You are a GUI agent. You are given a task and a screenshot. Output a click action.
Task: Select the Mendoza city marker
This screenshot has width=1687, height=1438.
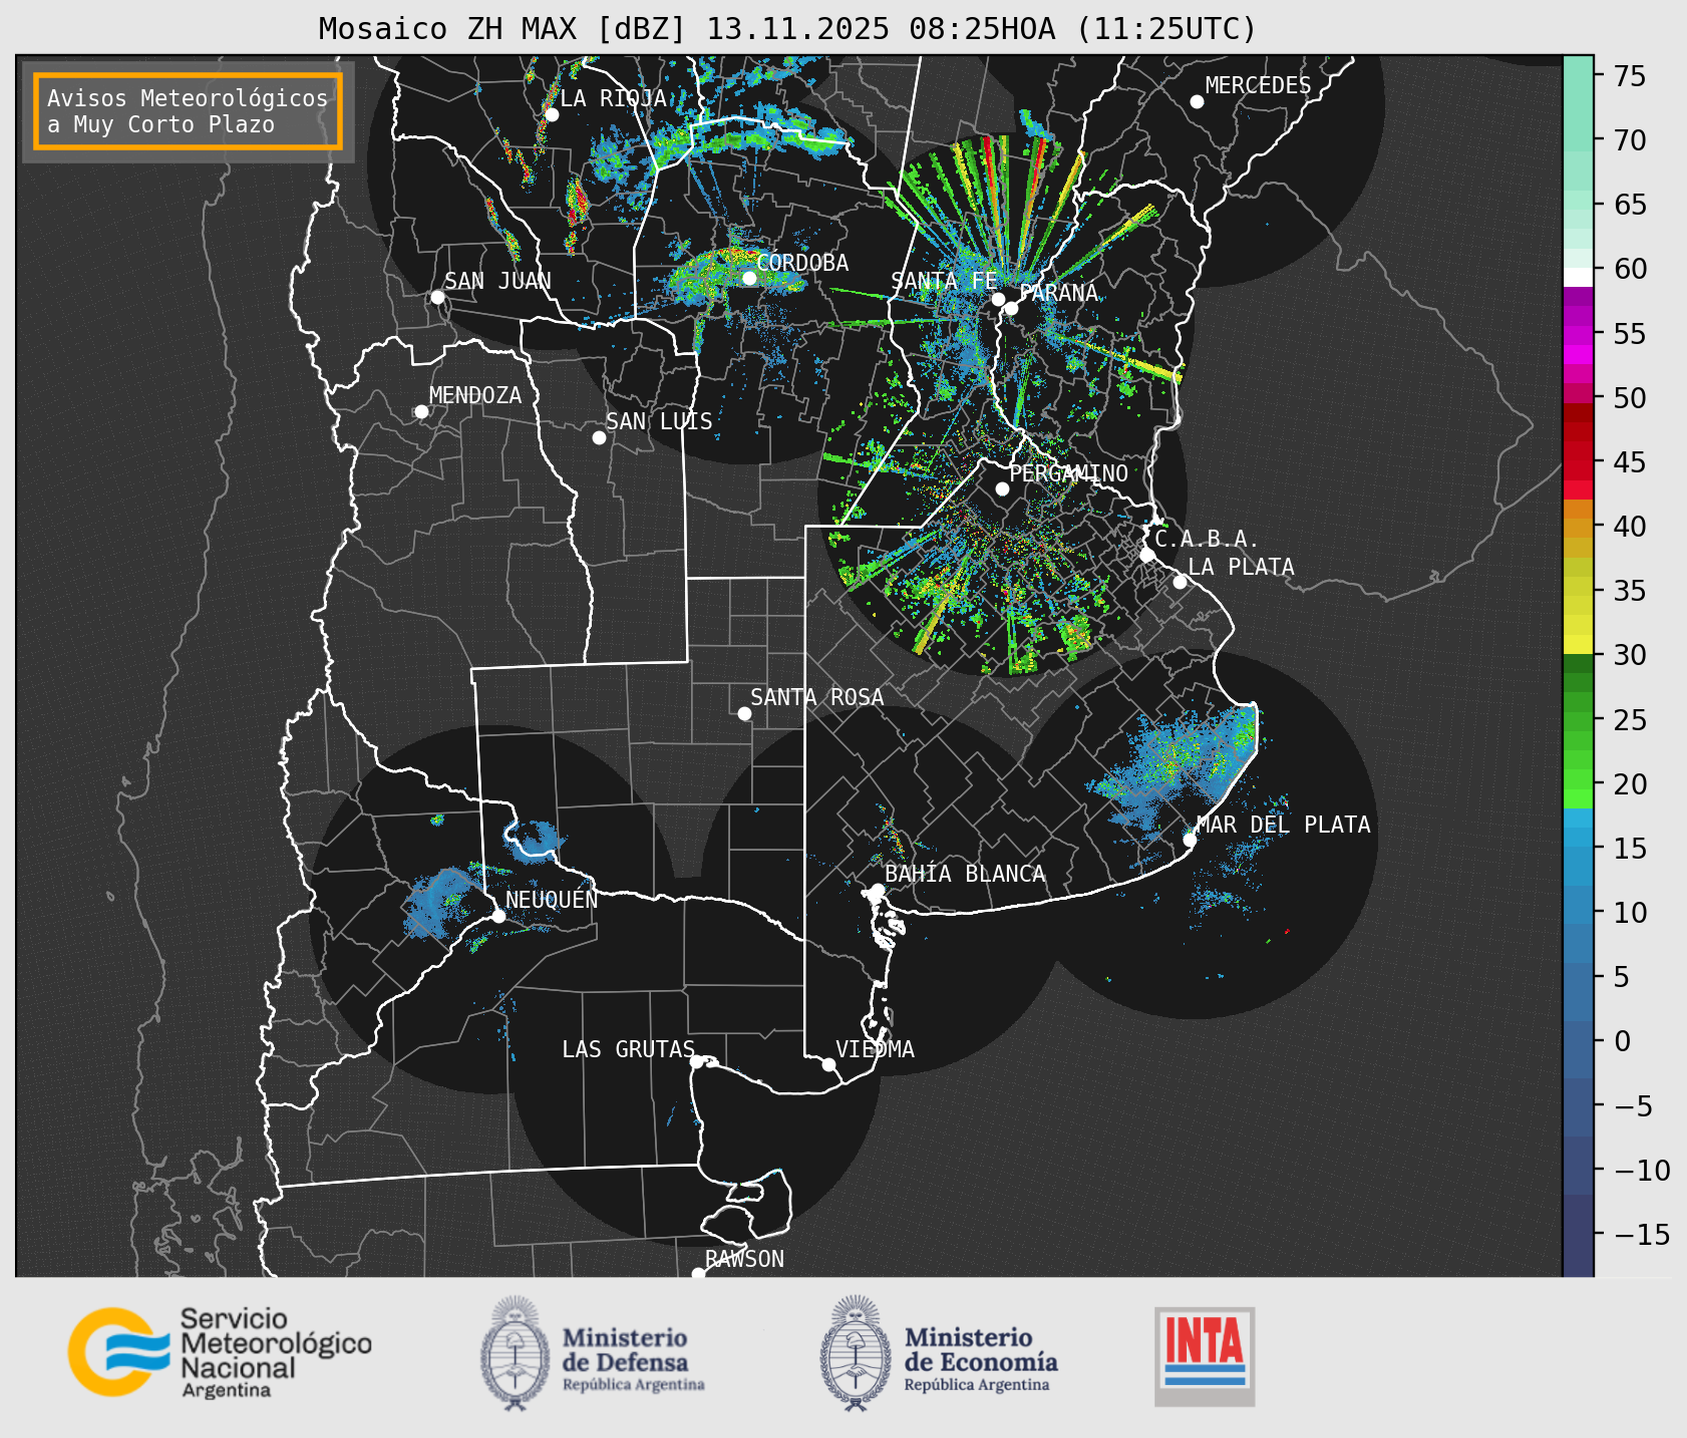[421, 412]
